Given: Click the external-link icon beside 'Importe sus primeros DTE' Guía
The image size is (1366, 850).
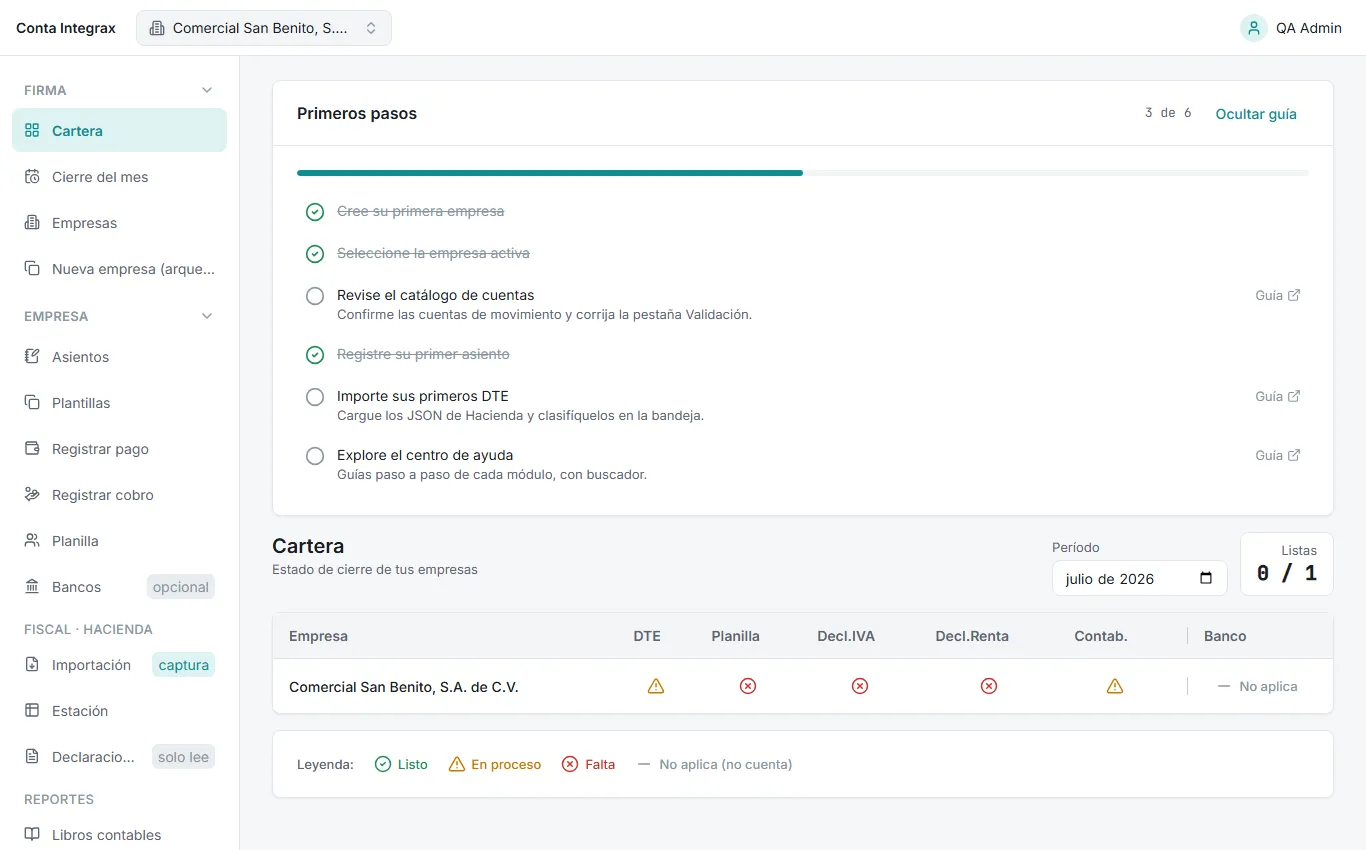Looking at the screenshot, I should point(1294,396).
